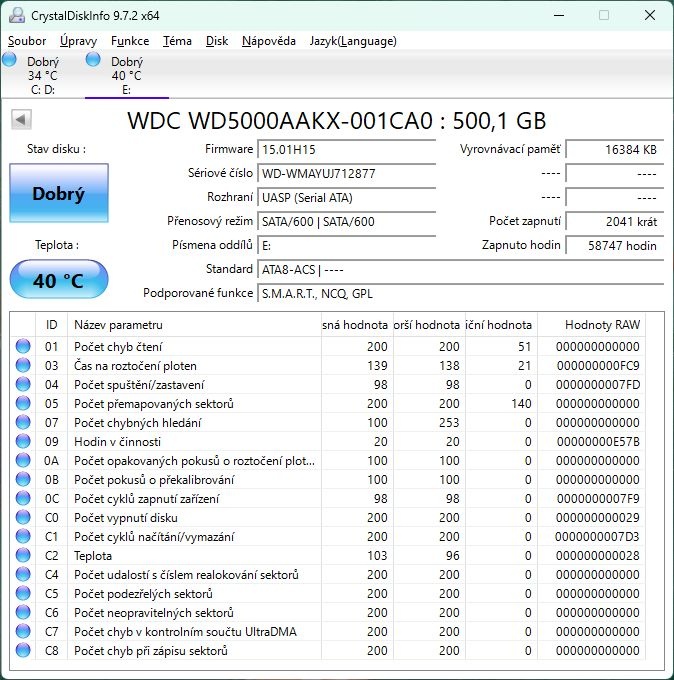
Task: Click RAW value 0000000007D3
Action: point(597,537)
